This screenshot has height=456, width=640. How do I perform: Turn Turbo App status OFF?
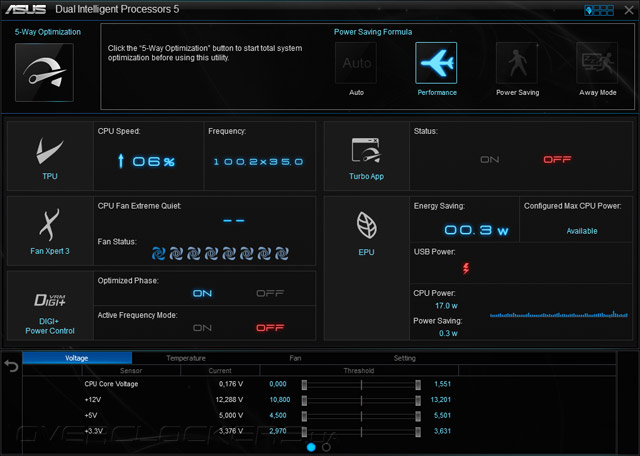(557, 160)
